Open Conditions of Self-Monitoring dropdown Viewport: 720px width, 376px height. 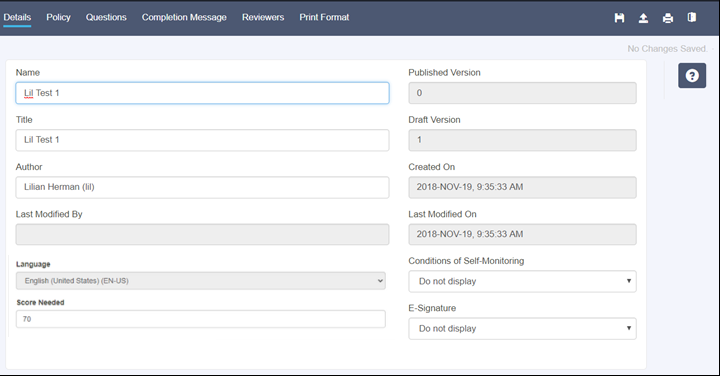tap(523, 281)
